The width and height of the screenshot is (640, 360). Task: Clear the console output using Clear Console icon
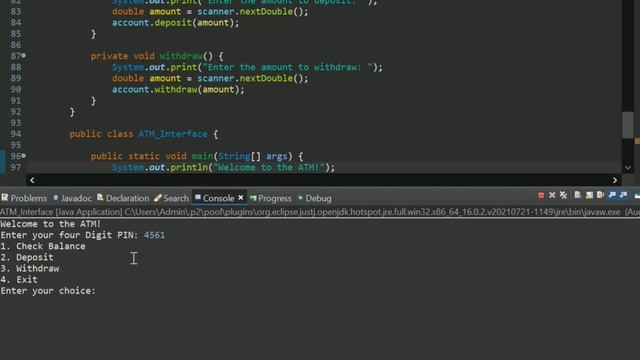[x=578, y=196]
